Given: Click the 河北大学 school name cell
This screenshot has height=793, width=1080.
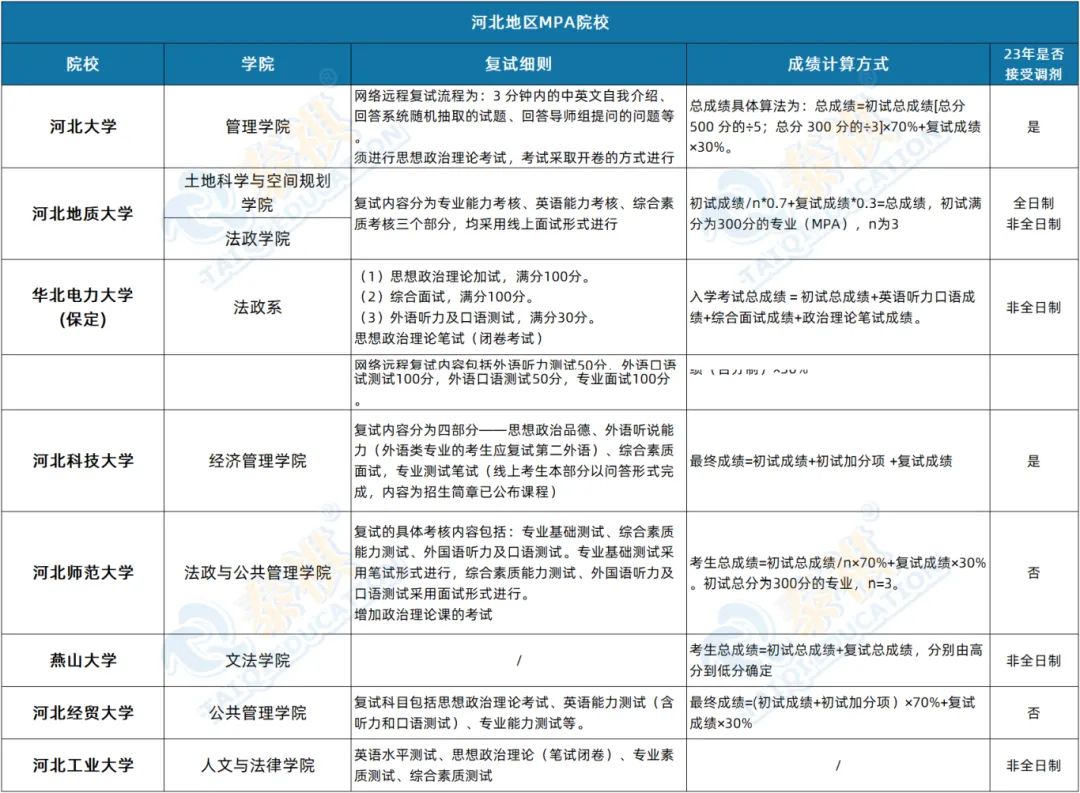Looking at the screenshot, I should [83, 126].
